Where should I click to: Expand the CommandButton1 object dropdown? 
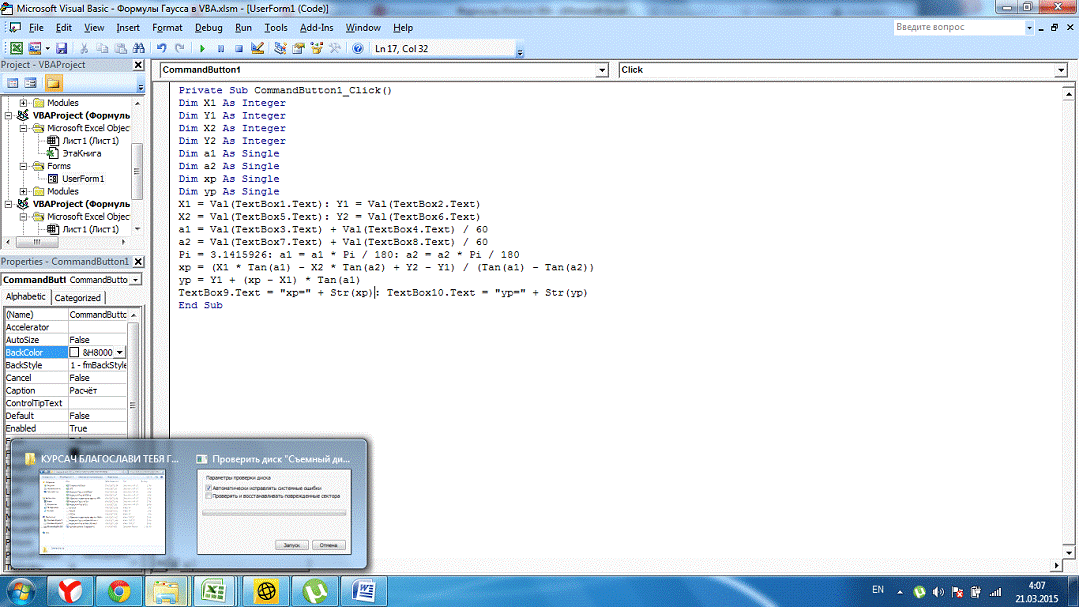coord(601,70)
